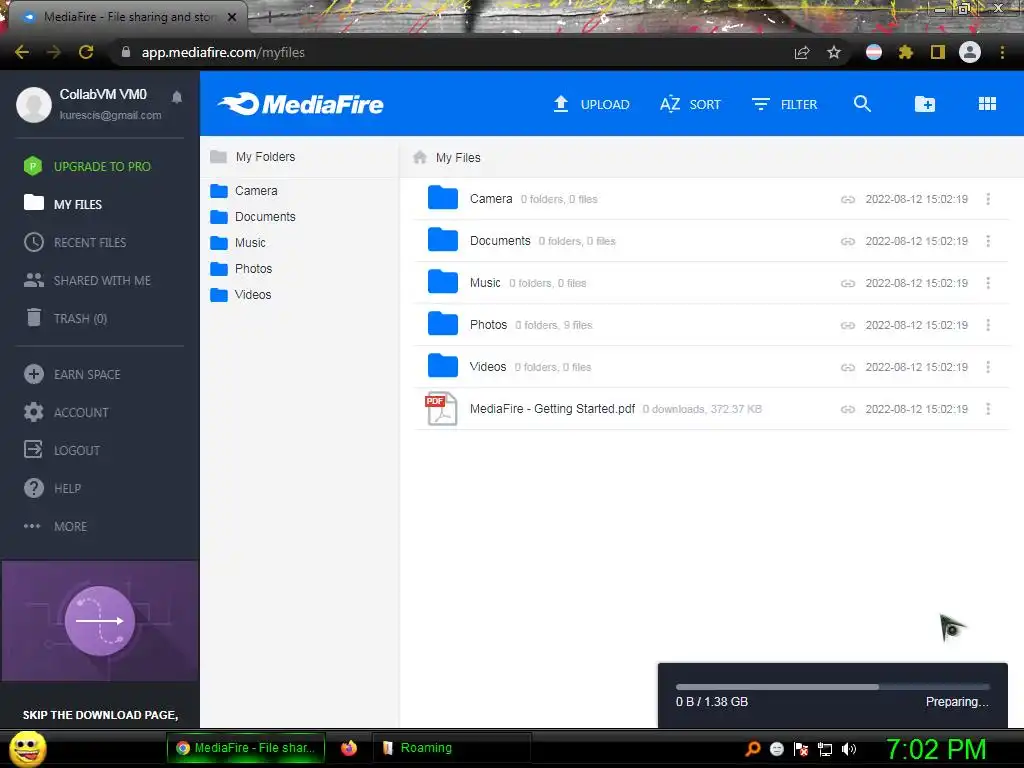This screenshot has width=1024, height=768.
Task: Click the Documents folder icon in file list
Action: (x=442, y=240)
